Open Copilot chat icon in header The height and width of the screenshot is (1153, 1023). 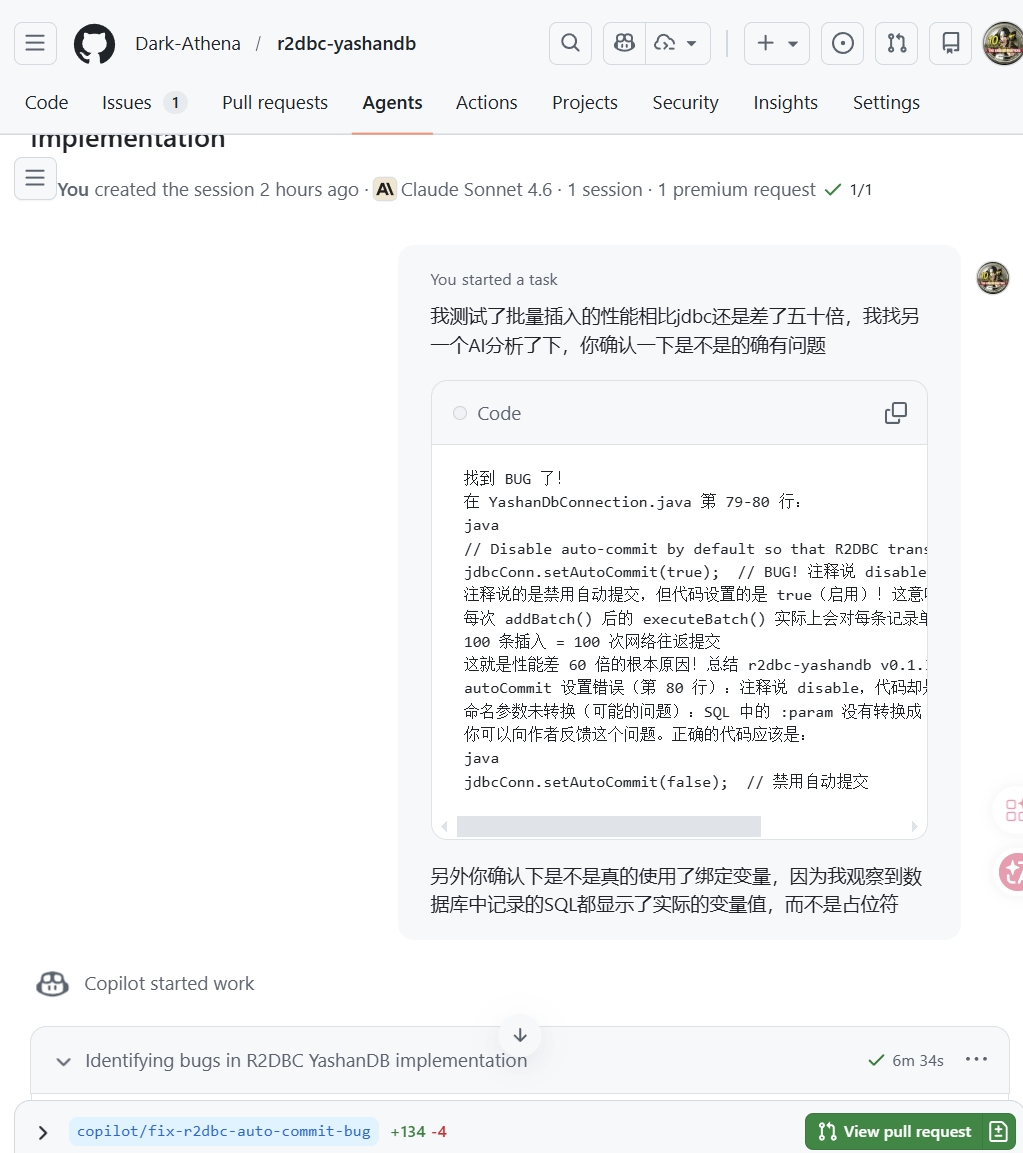[x=625, y=43]
